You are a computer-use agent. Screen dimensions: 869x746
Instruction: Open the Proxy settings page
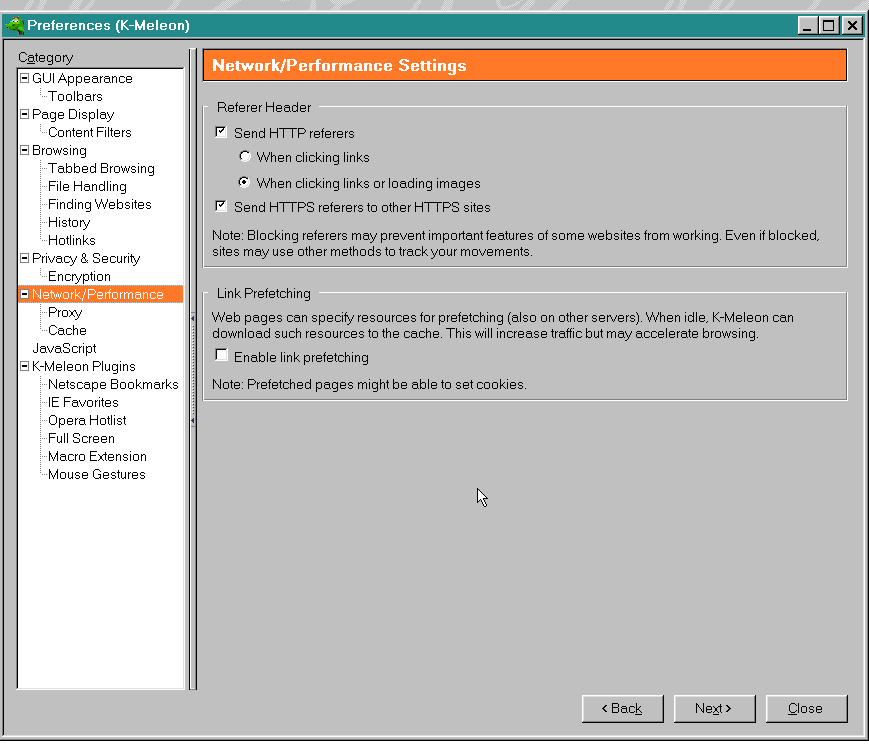tap(65, 312)
